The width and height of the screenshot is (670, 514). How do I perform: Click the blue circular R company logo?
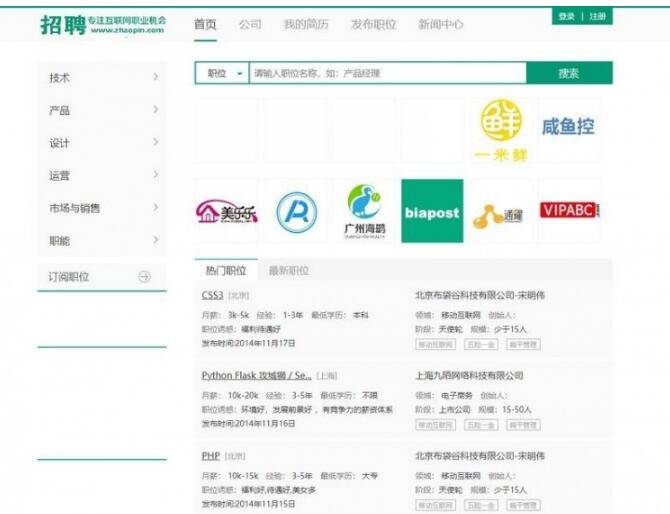296,211
